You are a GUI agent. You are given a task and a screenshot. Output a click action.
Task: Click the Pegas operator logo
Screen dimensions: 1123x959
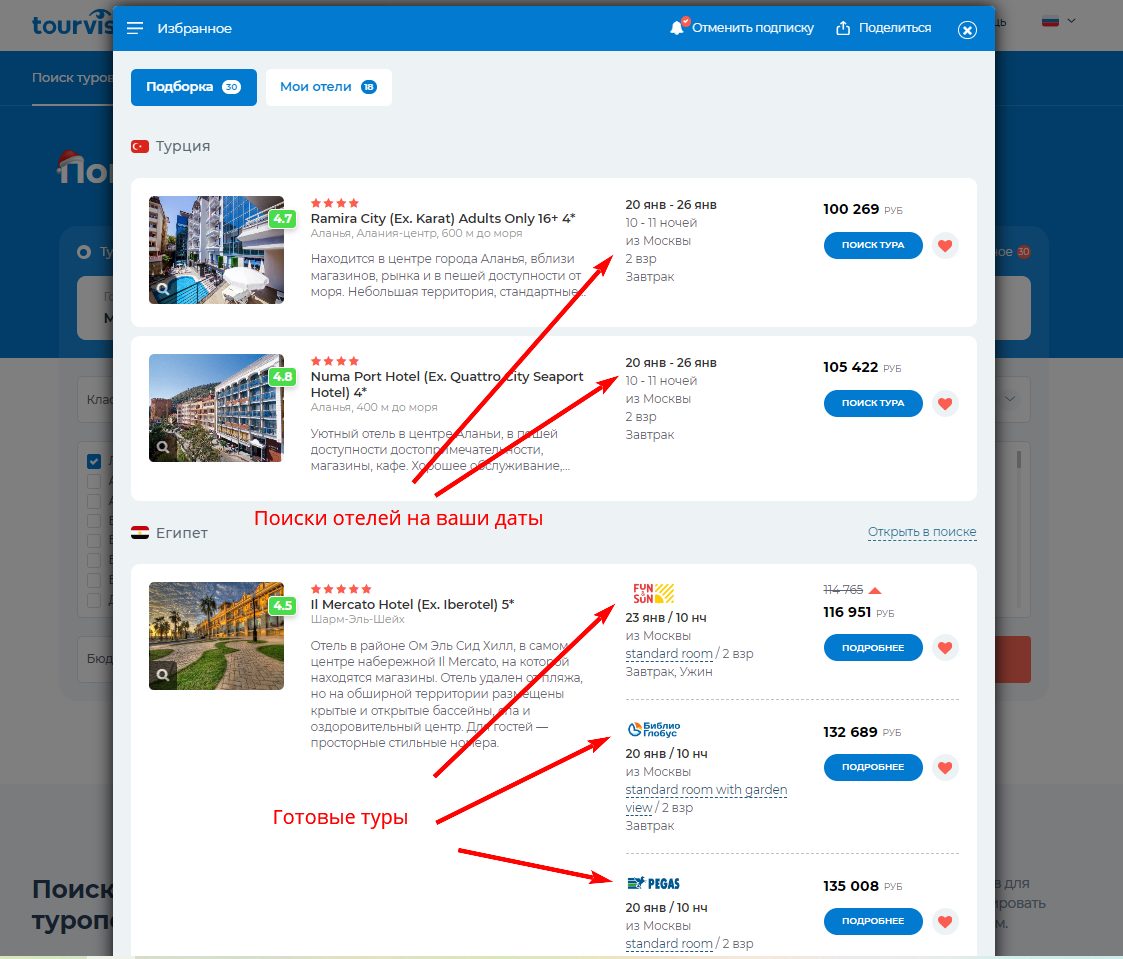[653, 884]
